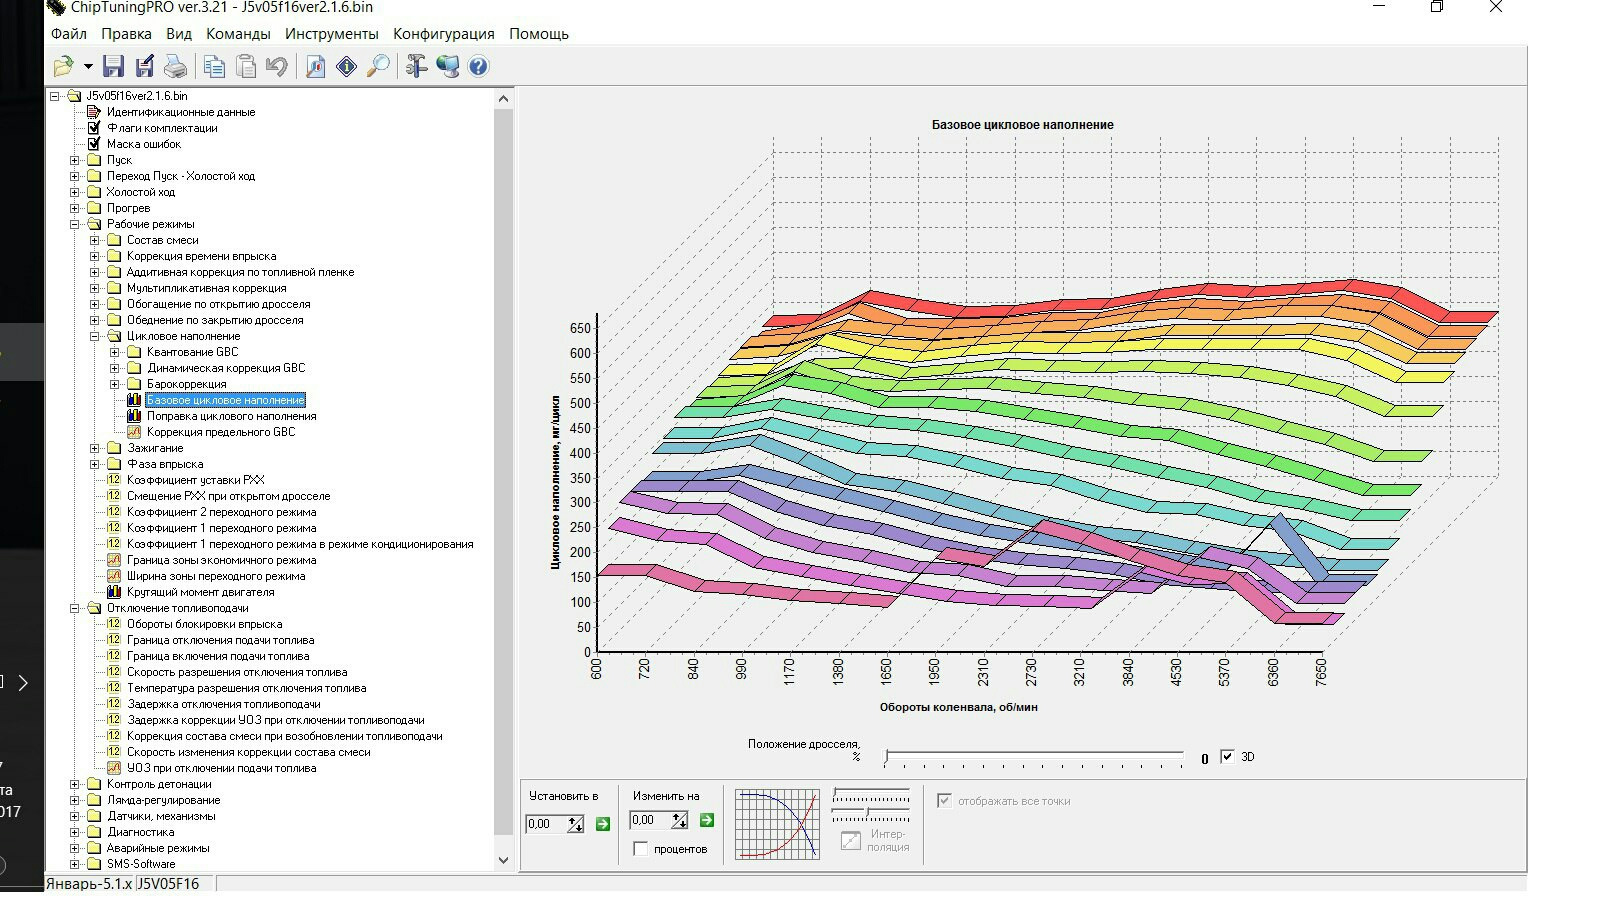Open settings with the hammer-wrench icon
Viewport: 1600px width, 900px height.
(416, 67)
